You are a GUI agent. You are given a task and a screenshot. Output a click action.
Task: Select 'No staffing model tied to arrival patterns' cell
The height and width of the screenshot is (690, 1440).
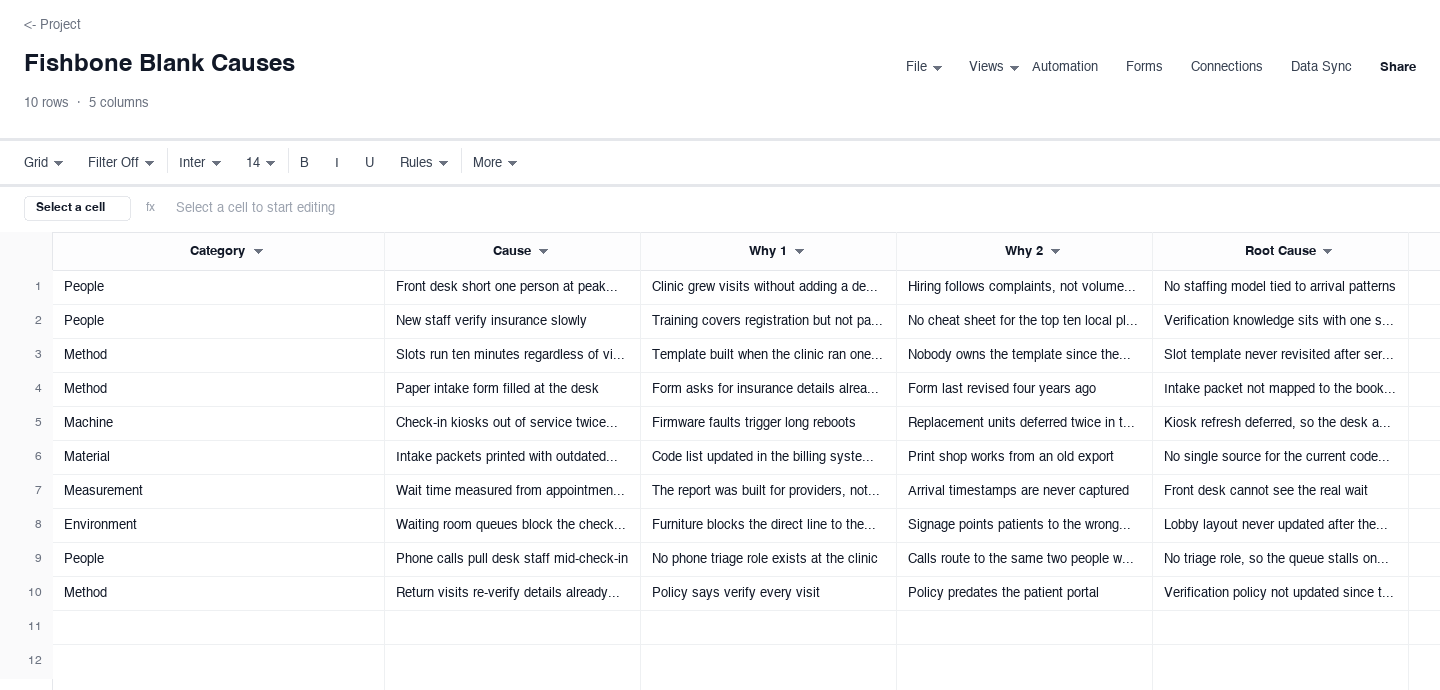click(1280, 287)
